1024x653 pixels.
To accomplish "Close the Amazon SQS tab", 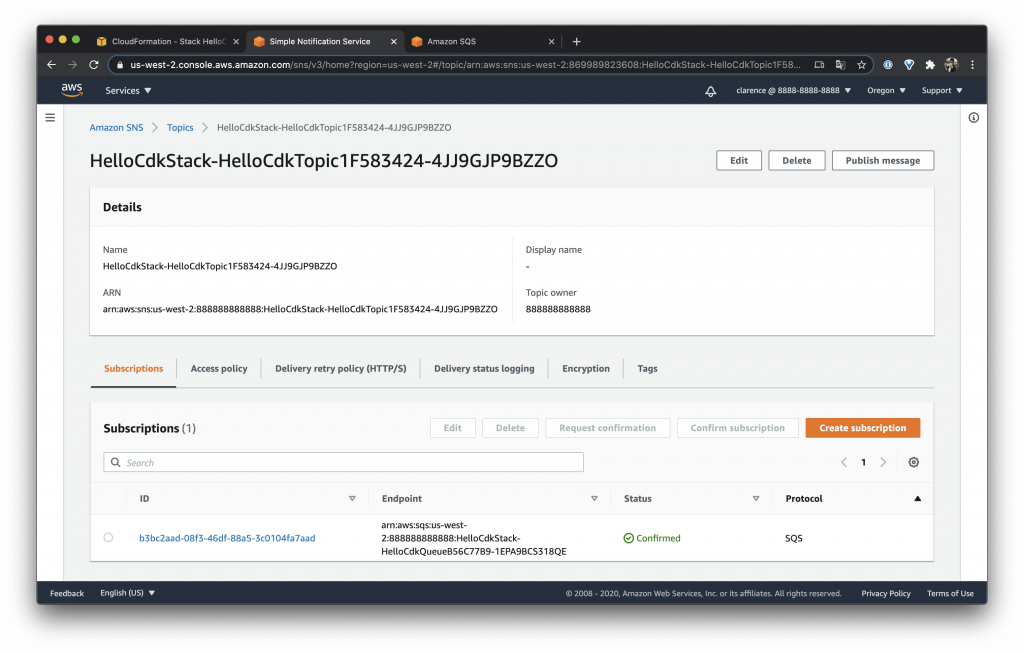I will [551, 41].
